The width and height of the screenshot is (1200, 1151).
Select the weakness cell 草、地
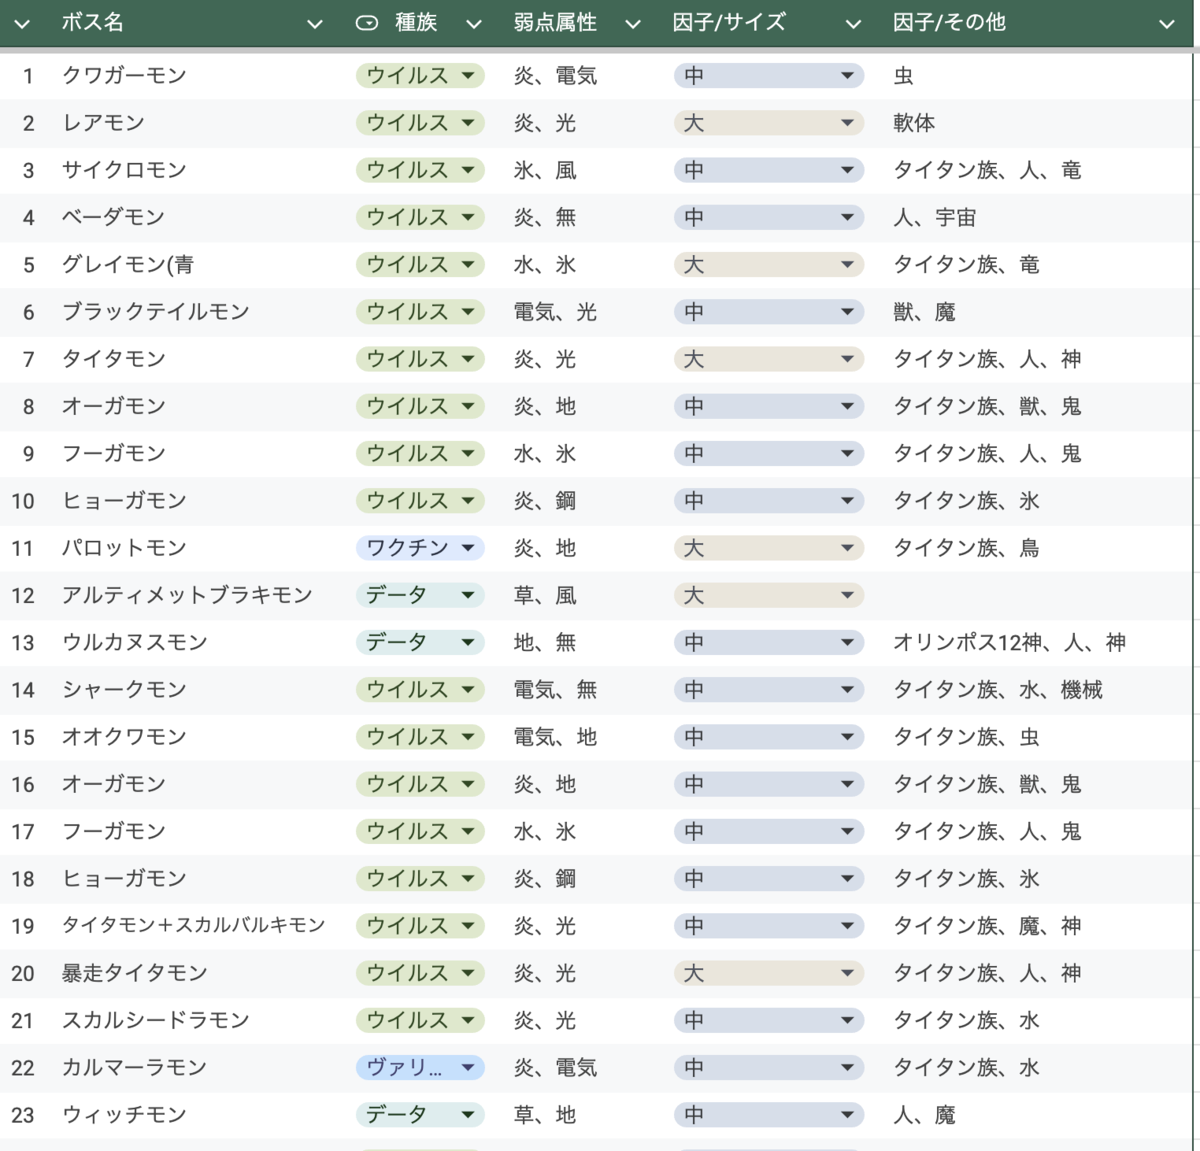pyautogui.click(x=545, y=1114)
